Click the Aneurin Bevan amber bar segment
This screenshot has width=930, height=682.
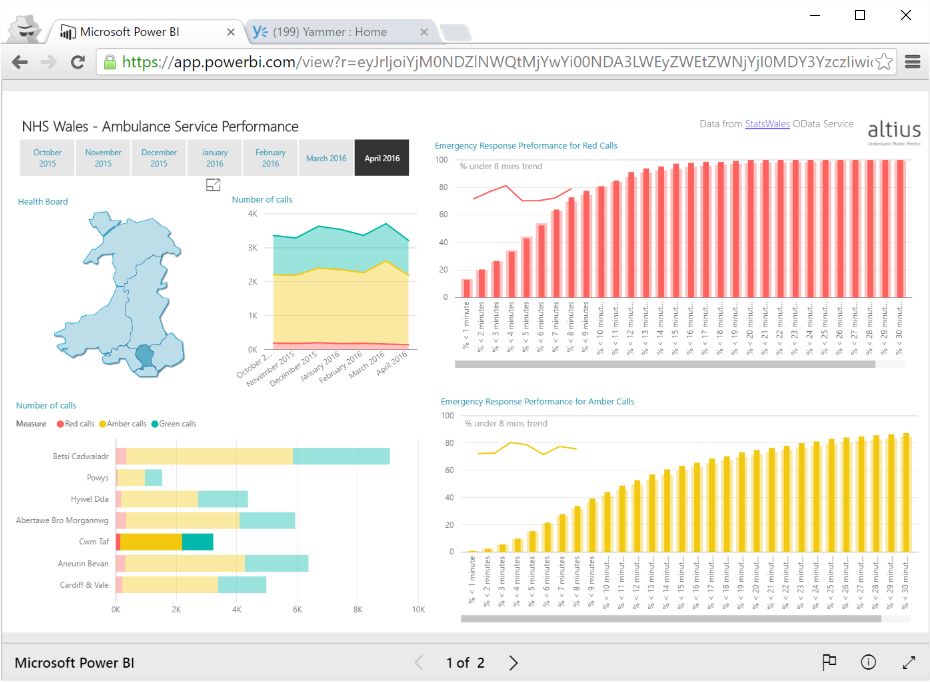185,563
